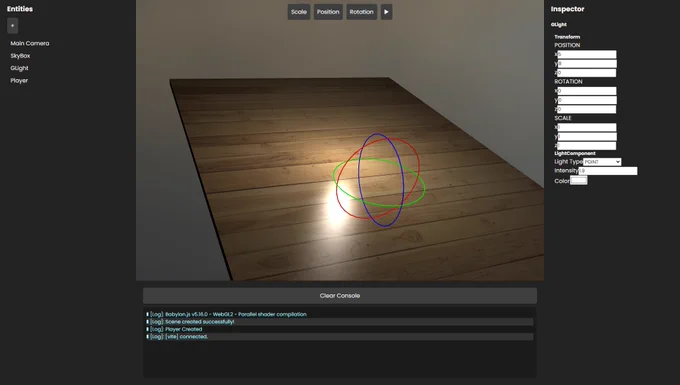Open the light Color swatch picker
The image size is (680, 385).
pyautogui.click(x=579, y=181)
